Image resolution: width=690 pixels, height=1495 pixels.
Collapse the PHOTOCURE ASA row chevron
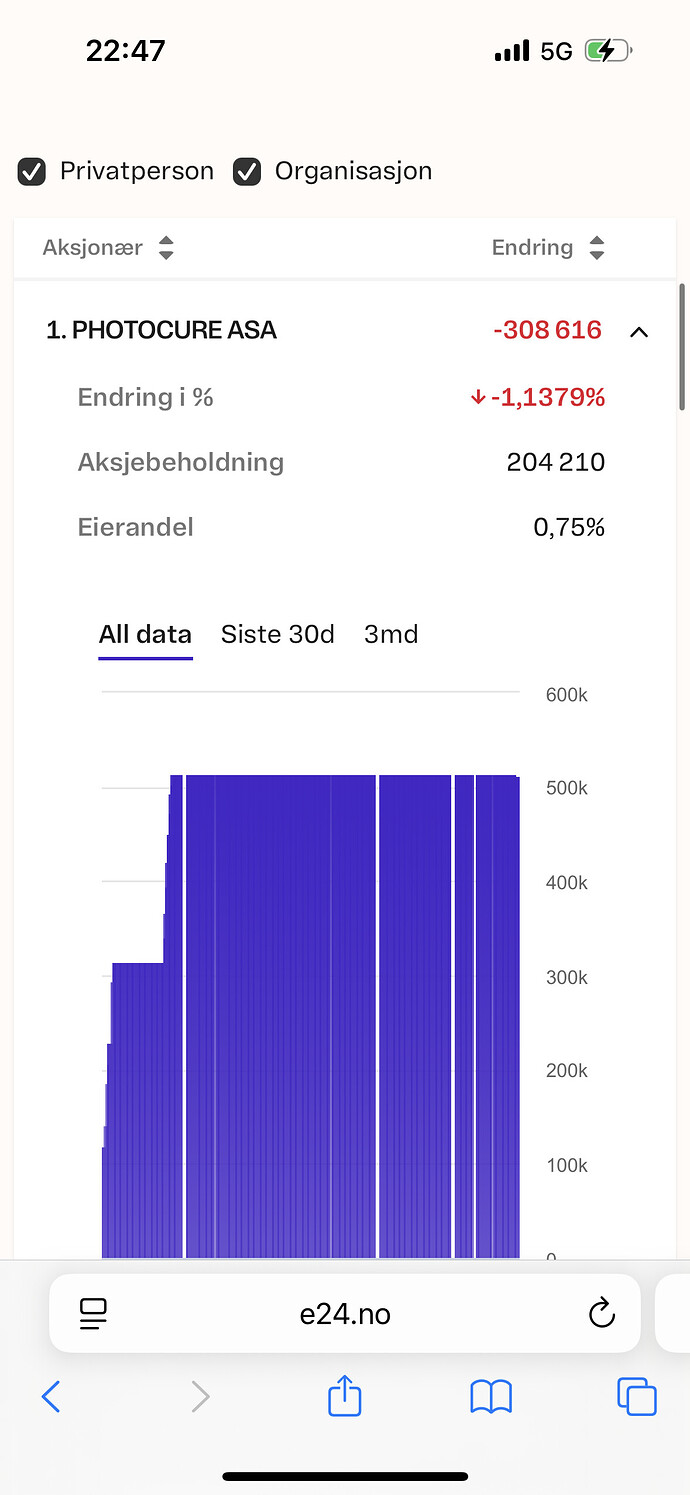click(x=639, y=331)
